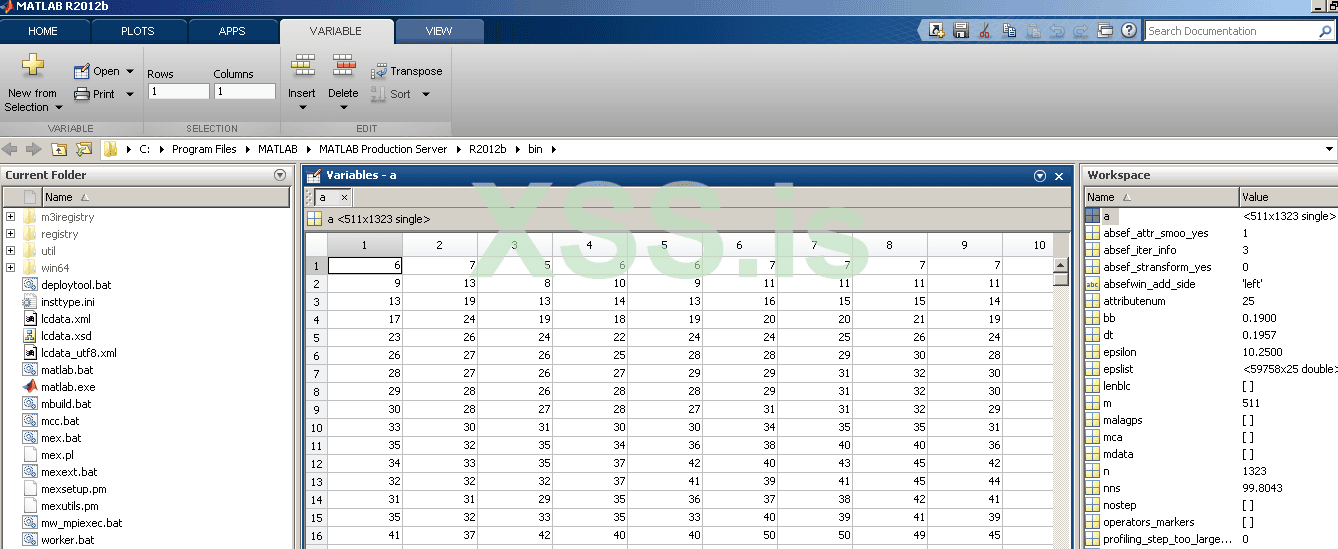Click MATLAB Production Server in address path
1338x549 pixels.
coord(383,149)
